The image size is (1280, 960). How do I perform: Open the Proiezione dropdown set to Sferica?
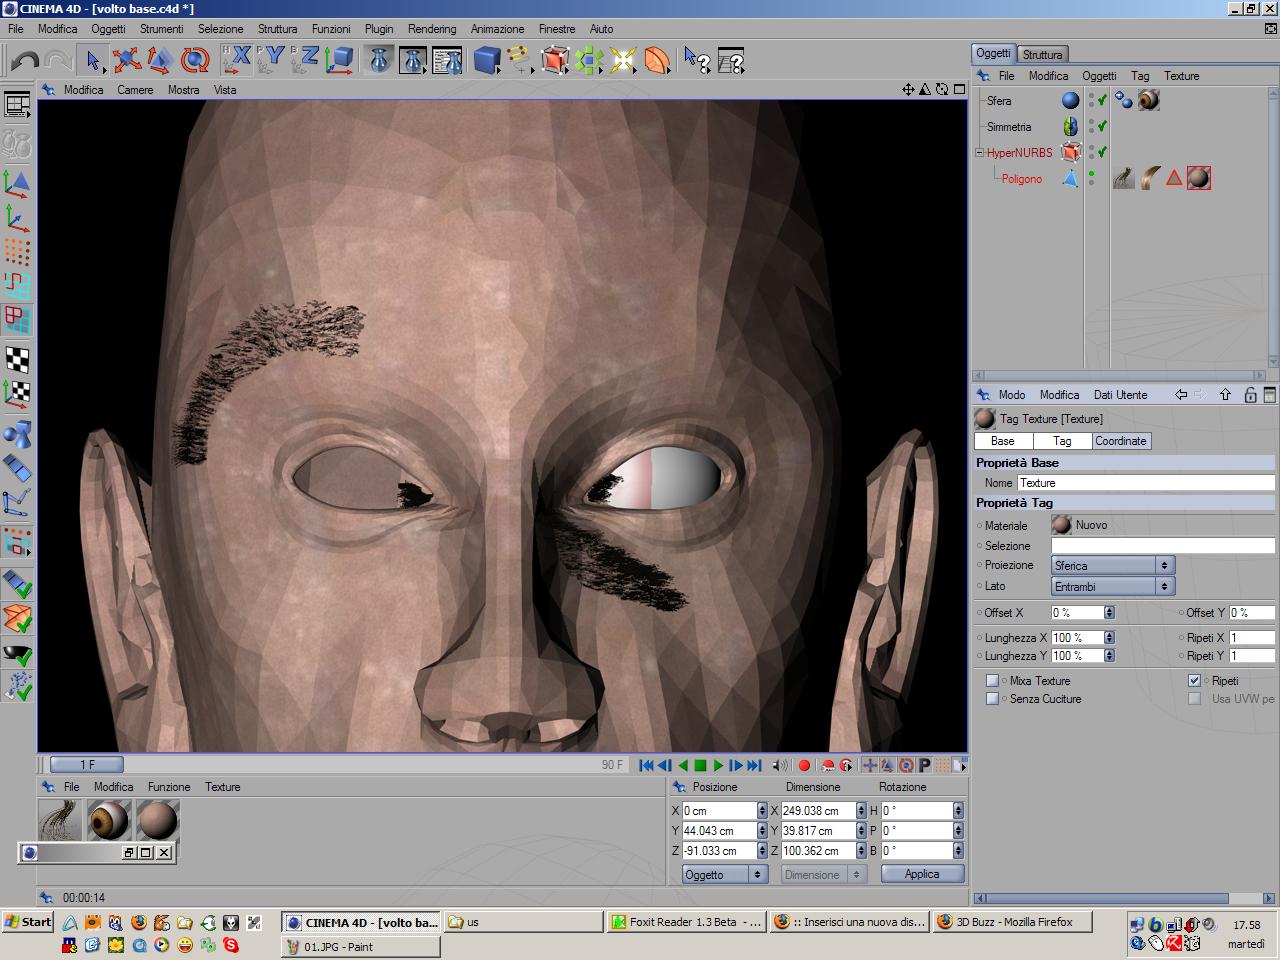coord(1112,566)
